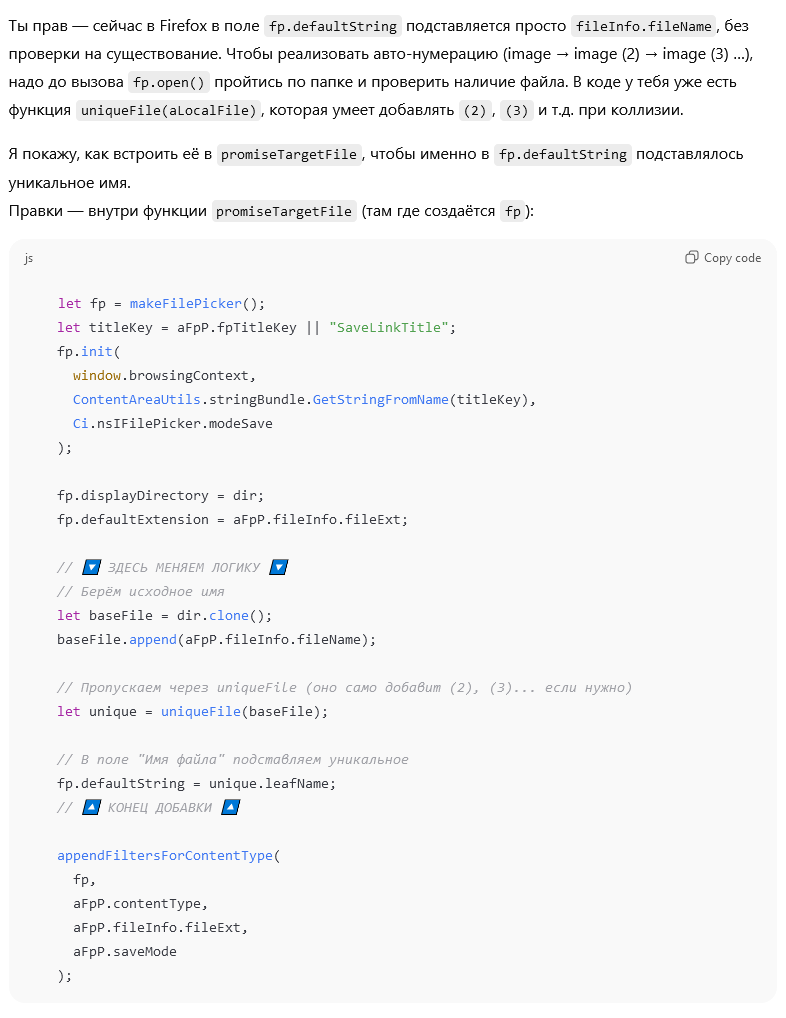Click inline code "fp.open()" in the paragraph
Image resolution: width=786 pixels, height=1018 pixels.
pyautogui.click(x=169, y=82)
